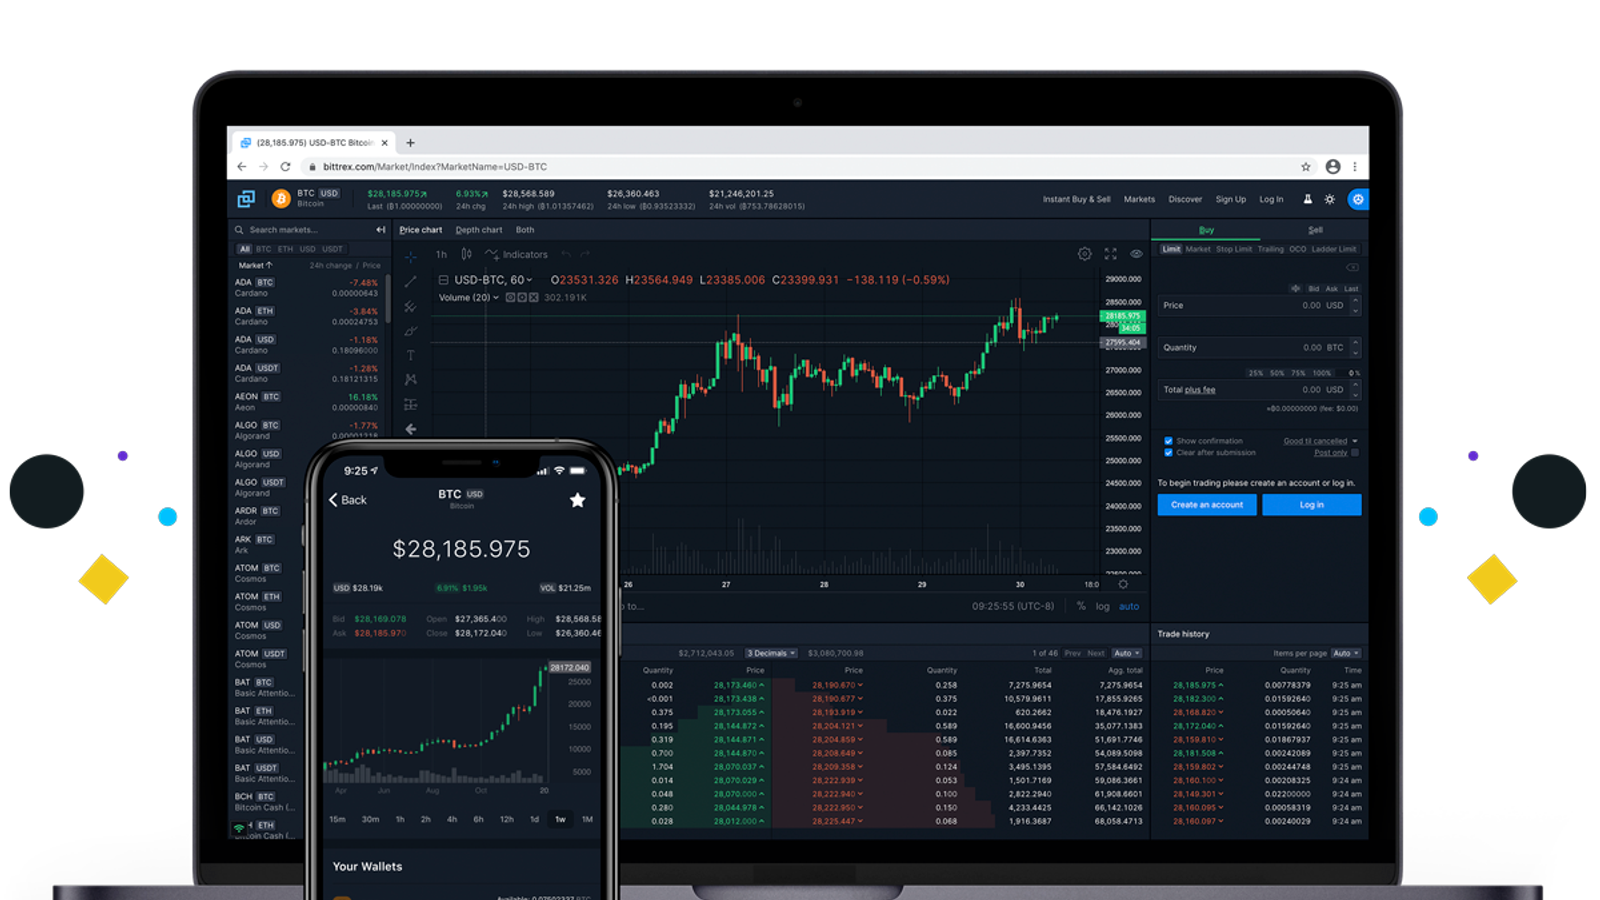The width and height of the screenshot is (1600, 900).
Task: Open the labs flask icon
Action: (1307, 199)
